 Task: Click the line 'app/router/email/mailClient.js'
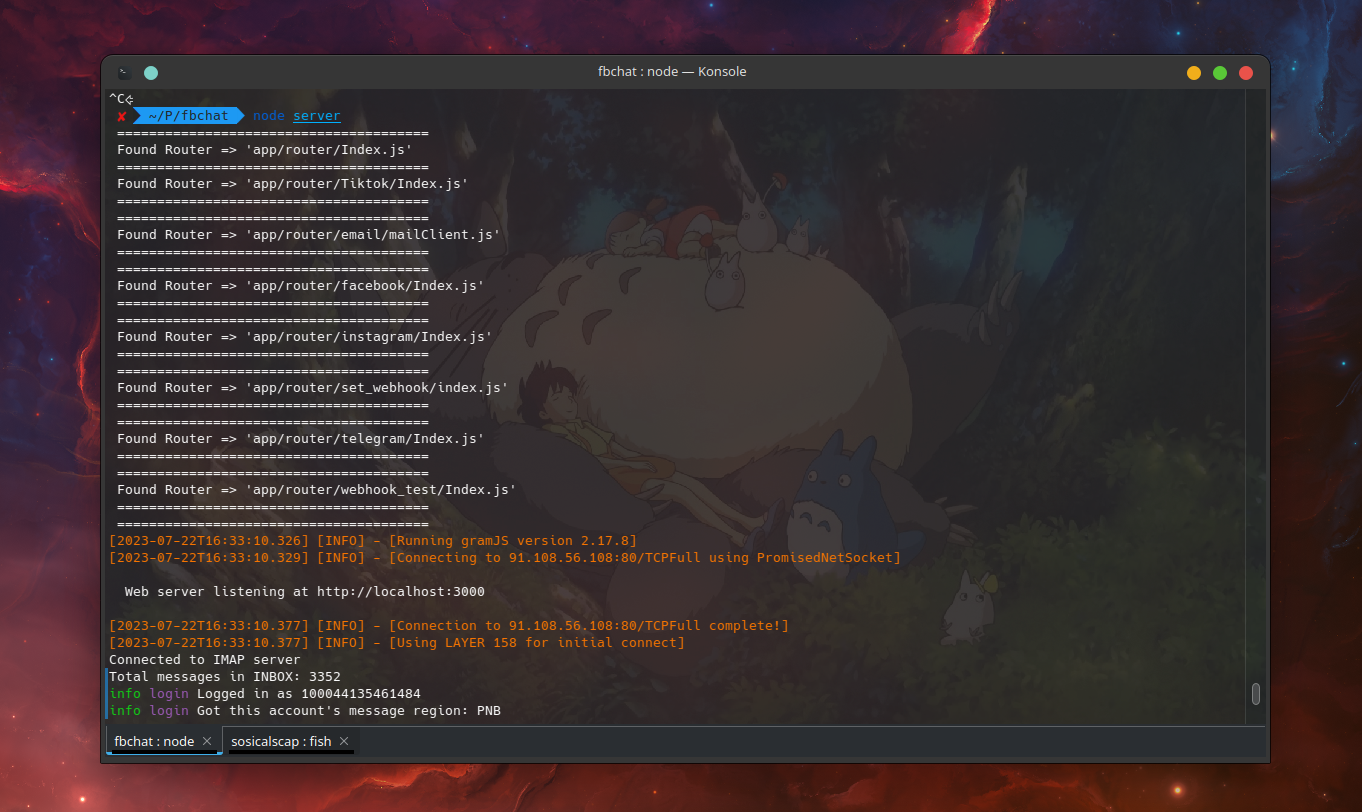tap(309, 234)
